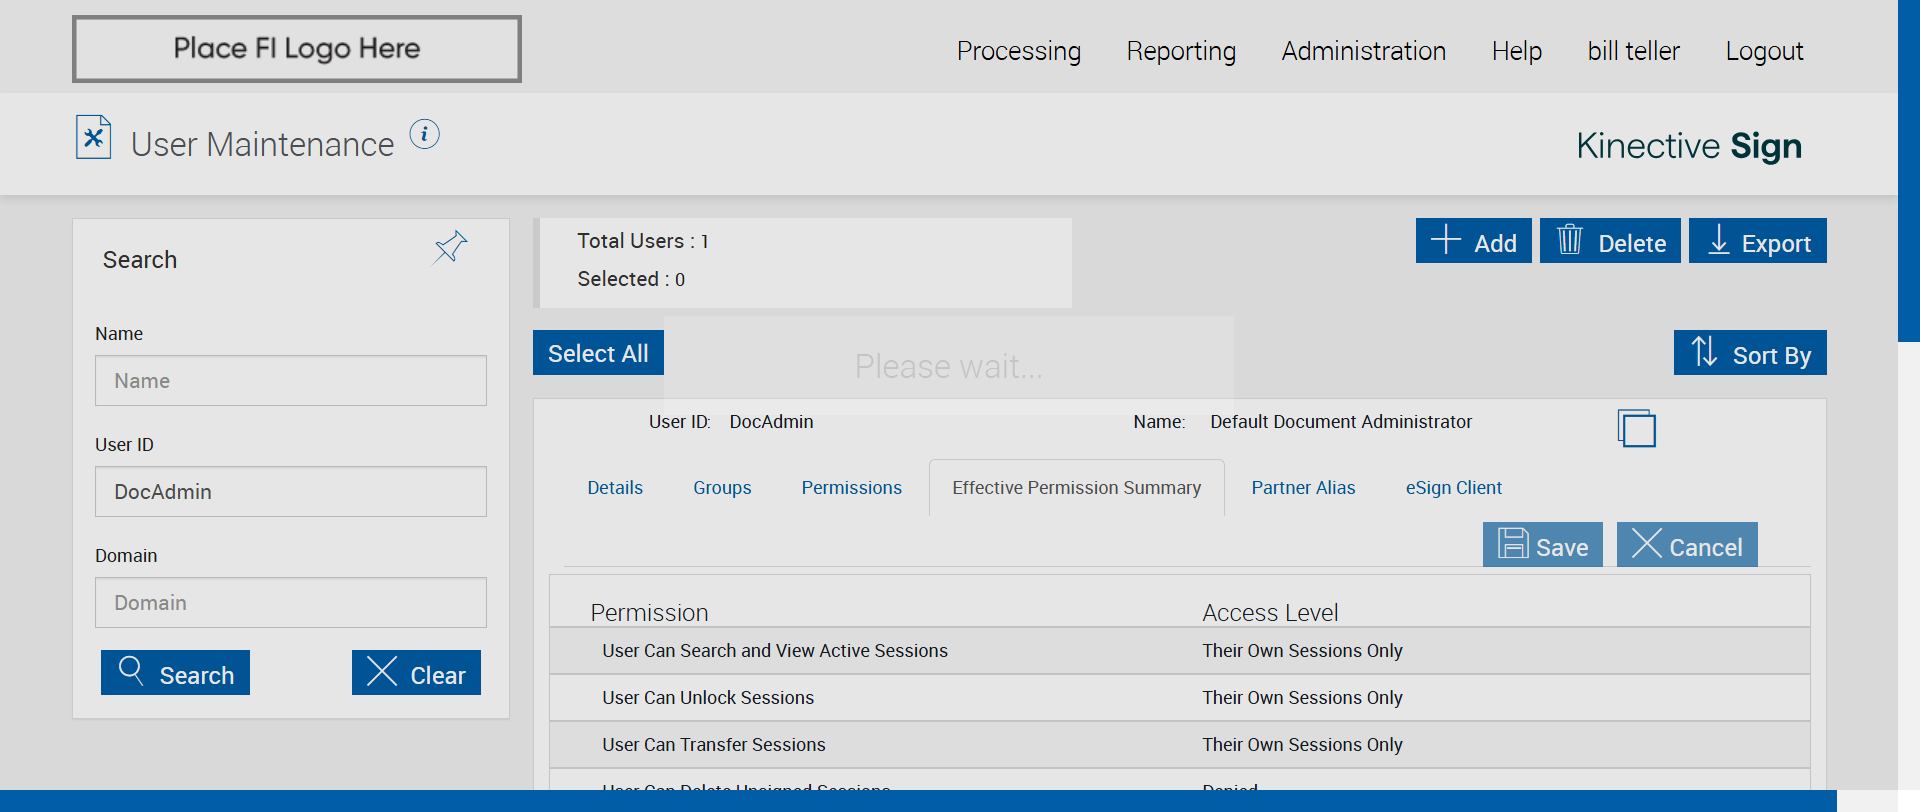Open the Processing menu
This screenshot has width=1920, height=812.
[x=1018, y=51]
